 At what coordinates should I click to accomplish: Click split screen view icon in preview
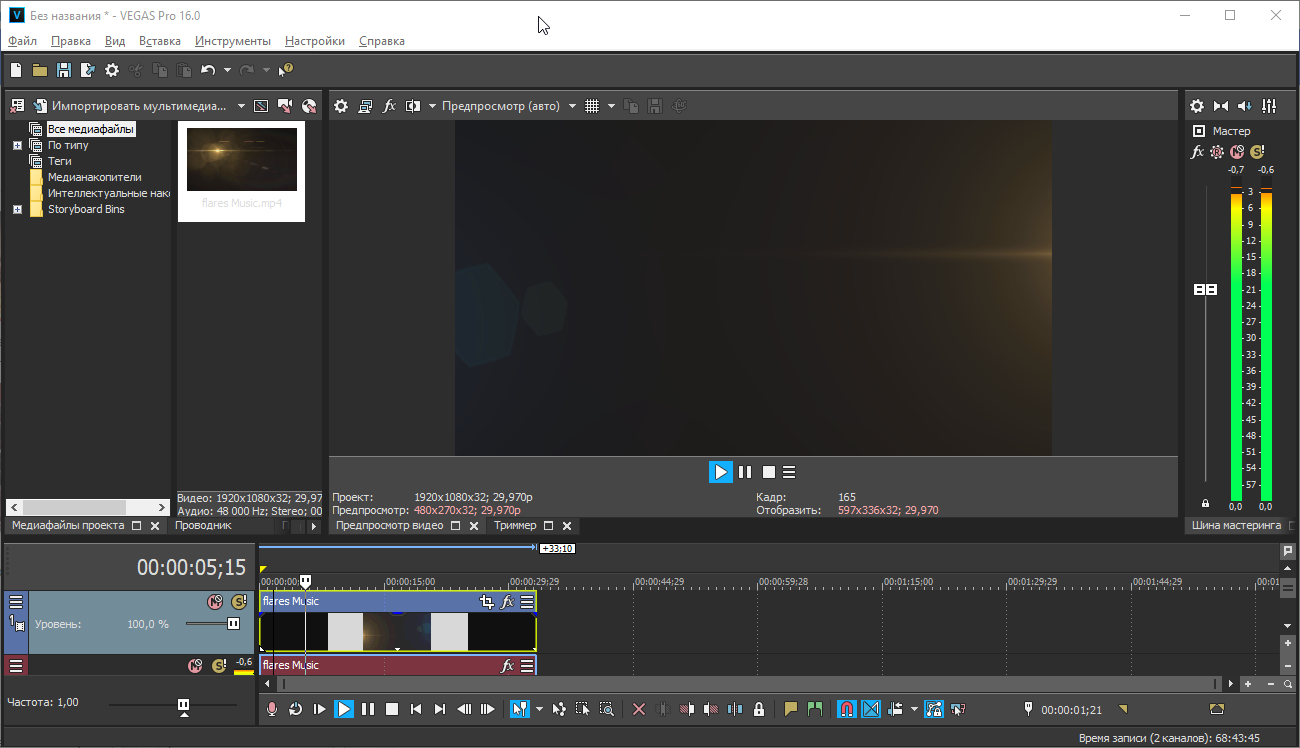click(412, 106)
